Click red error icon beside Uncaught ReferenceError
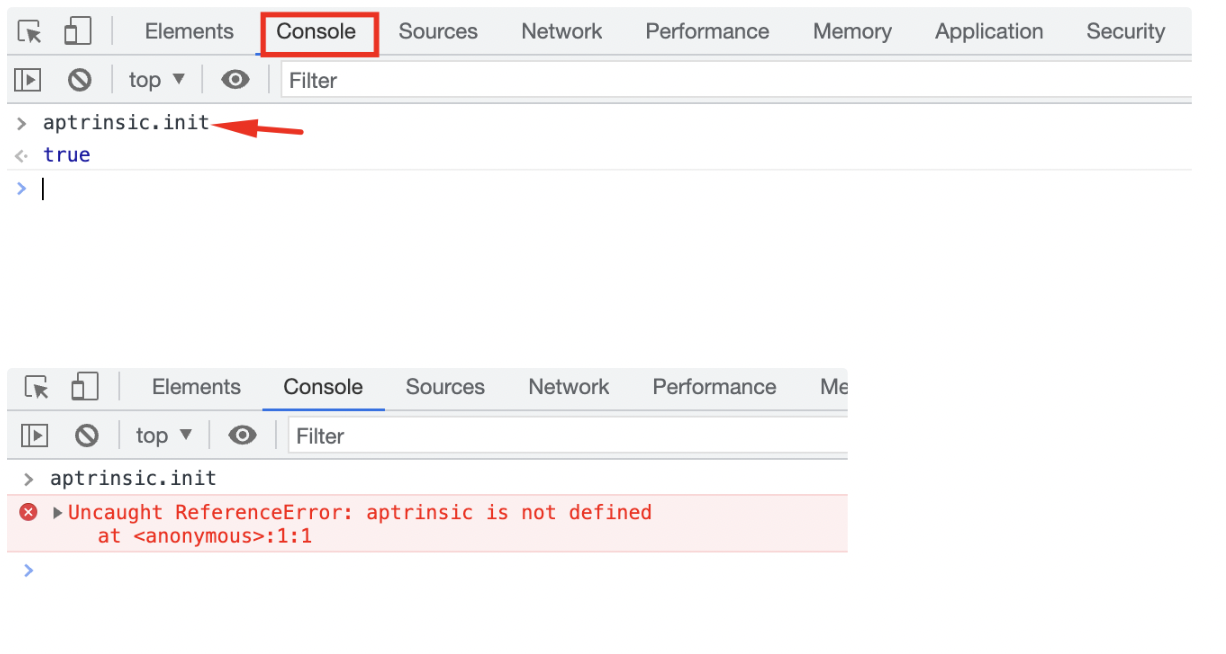This screenshot has height=654, width=1226. coord(29,512)
